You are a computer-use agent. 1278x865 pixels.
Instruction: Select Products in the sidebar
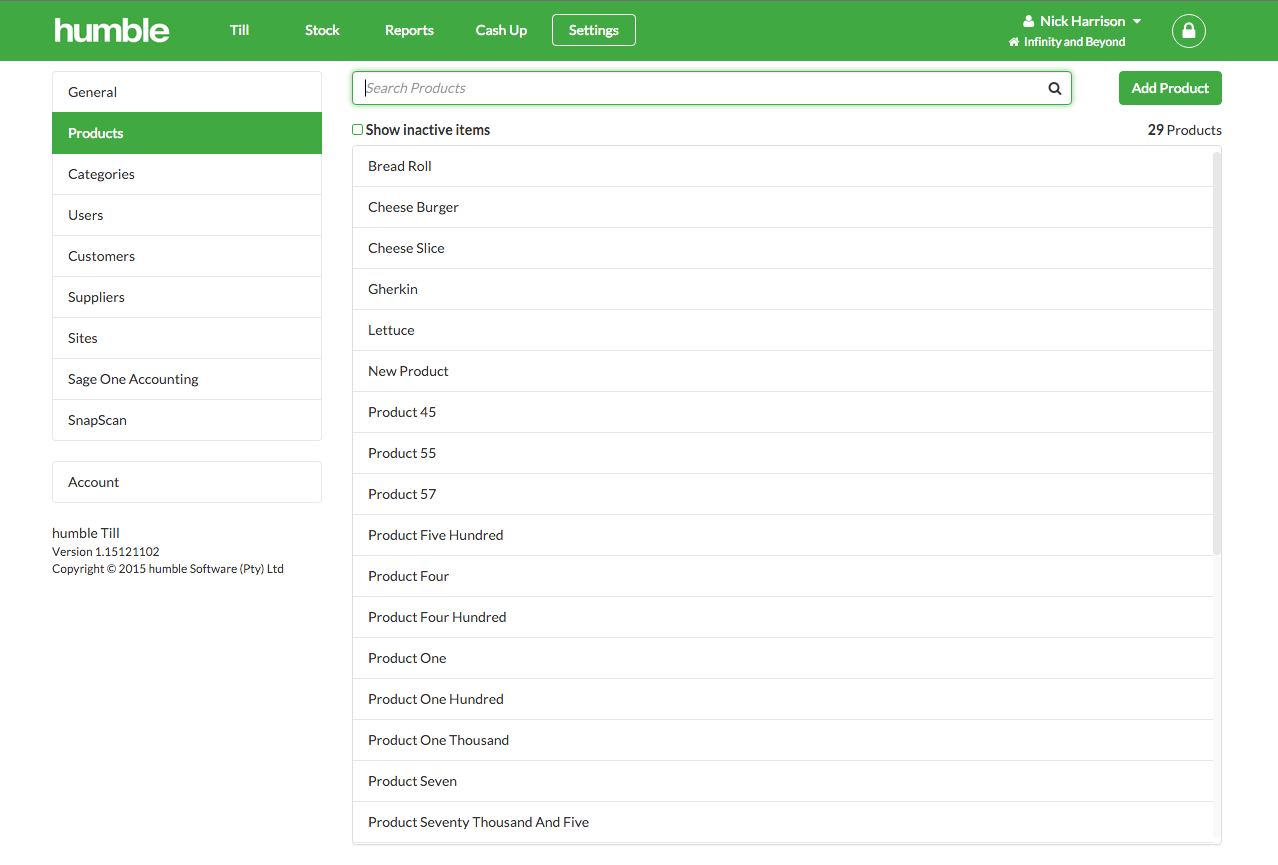(x=187, y=133)
